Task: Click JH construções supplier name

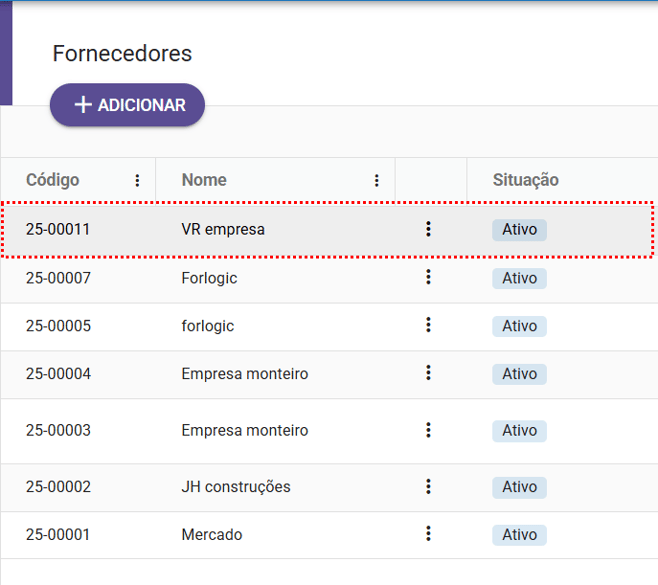Action: tap(236, 487)
